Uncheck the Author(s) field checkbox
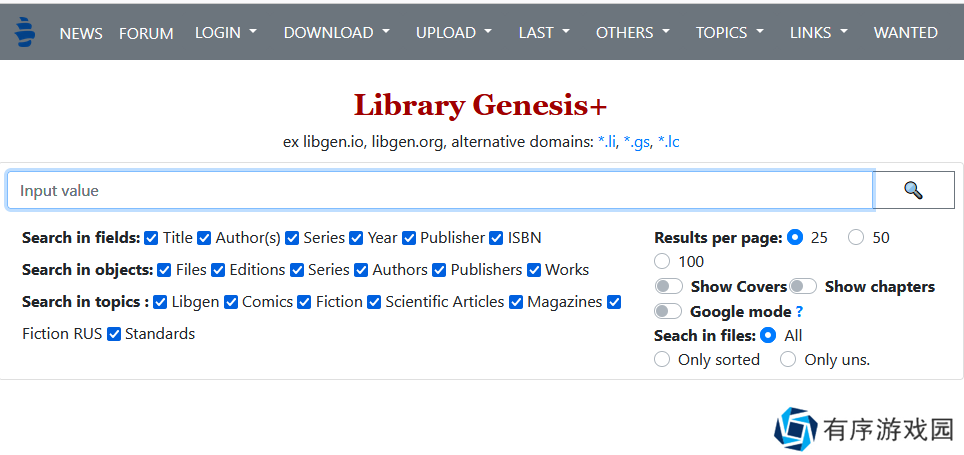Screen dimensions: 964x455 [204, 238]
